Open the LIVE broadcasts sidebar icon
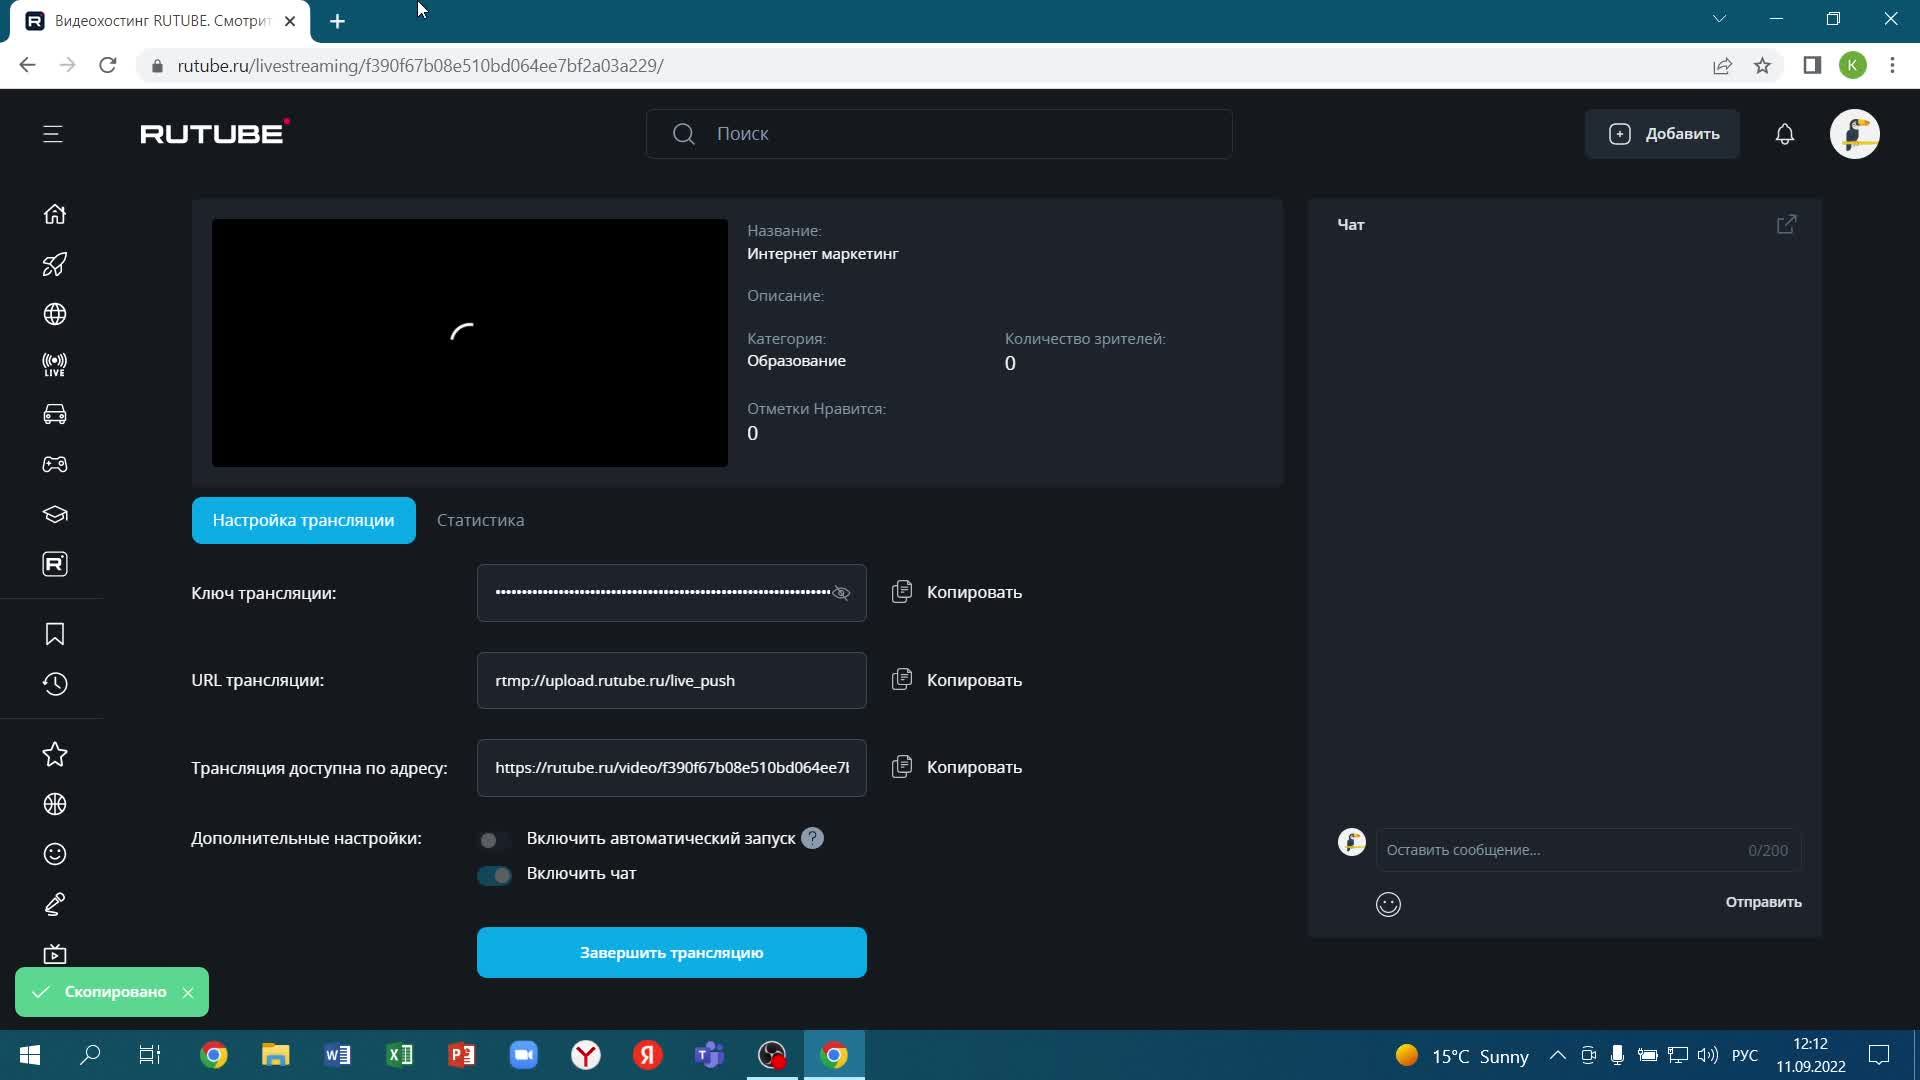This screenshot has height=1080, width=1920. click(x=55, y=364)
